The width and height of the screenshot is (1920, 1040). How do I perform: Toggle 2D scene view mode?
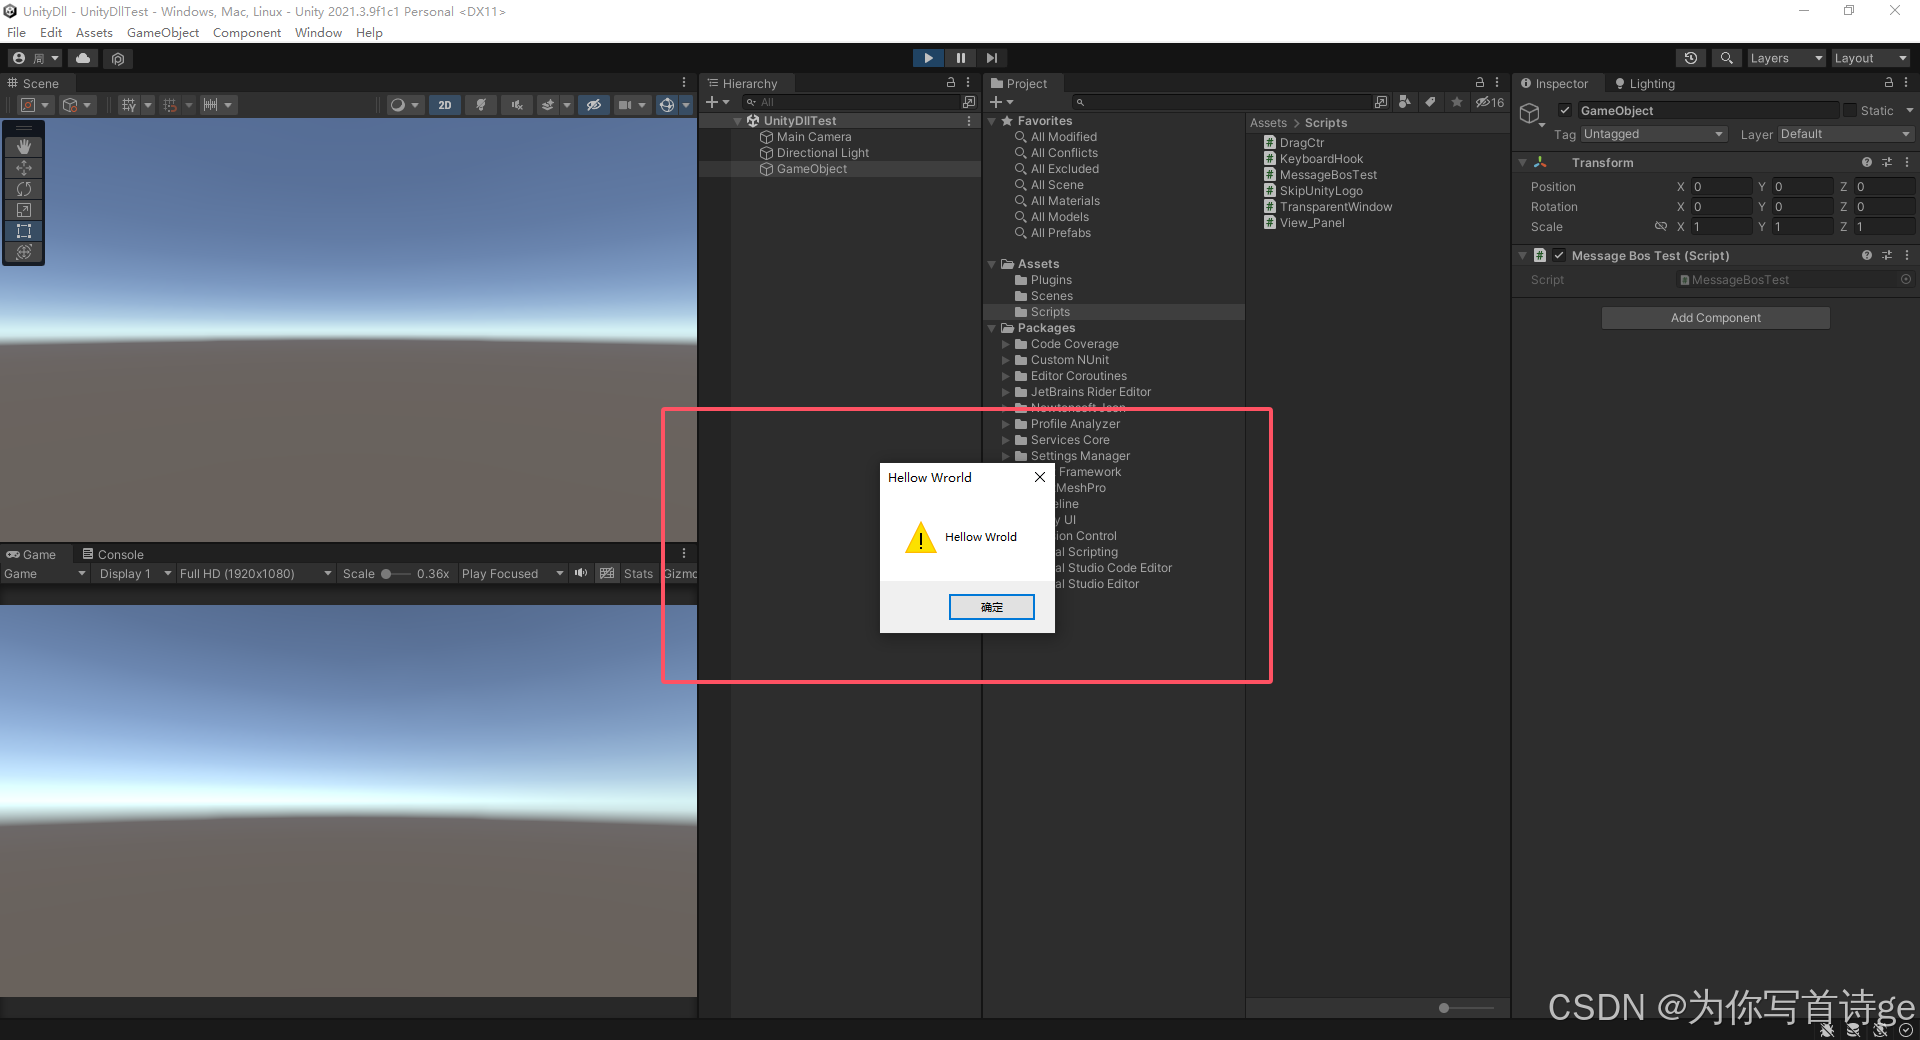click(445, 104)
